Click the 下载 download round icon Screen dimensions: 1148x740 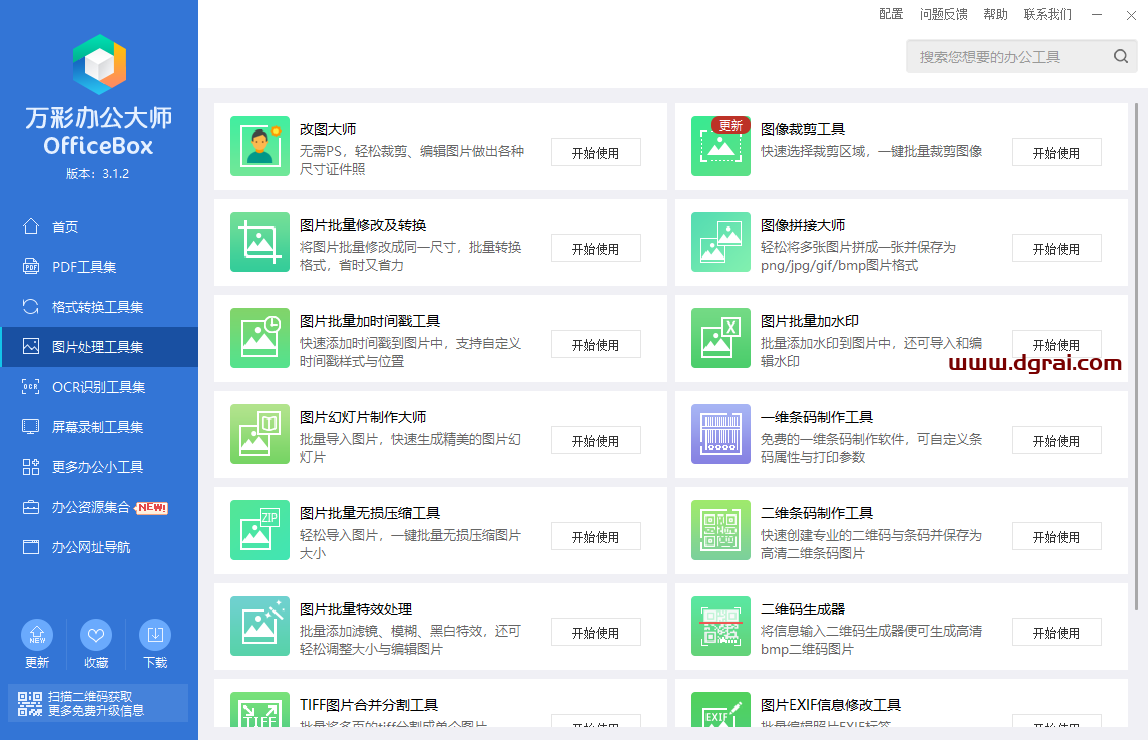coord(155,635)
